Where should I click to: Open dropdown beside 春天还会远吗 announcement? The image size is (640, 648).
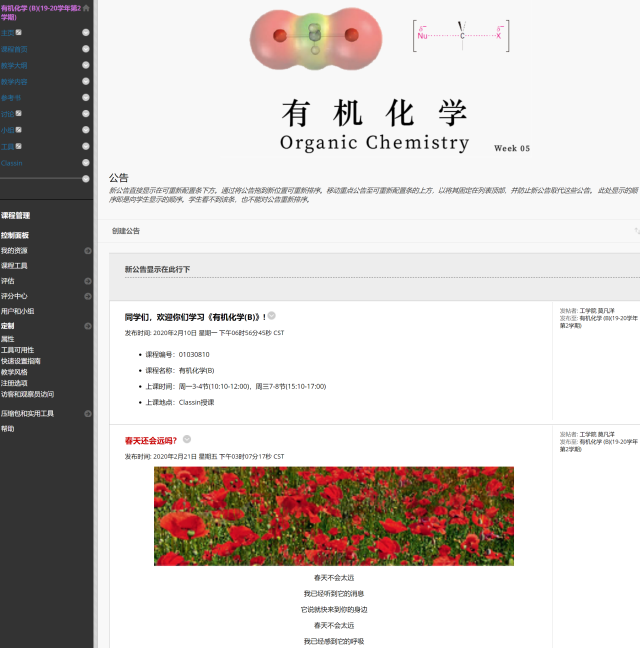point(187,439)
